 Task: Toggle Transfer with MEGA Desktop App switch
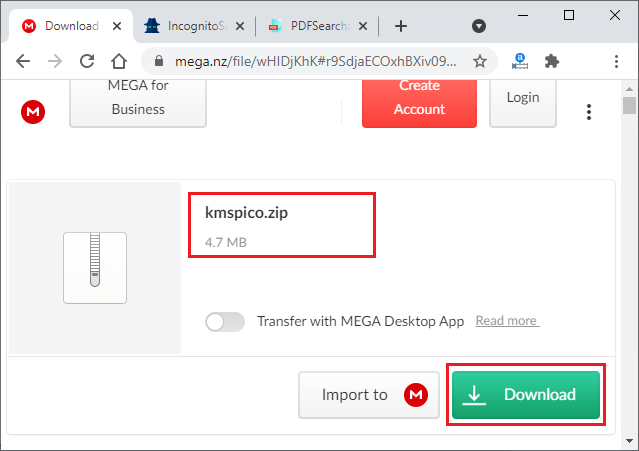click(x=225, y=322)
